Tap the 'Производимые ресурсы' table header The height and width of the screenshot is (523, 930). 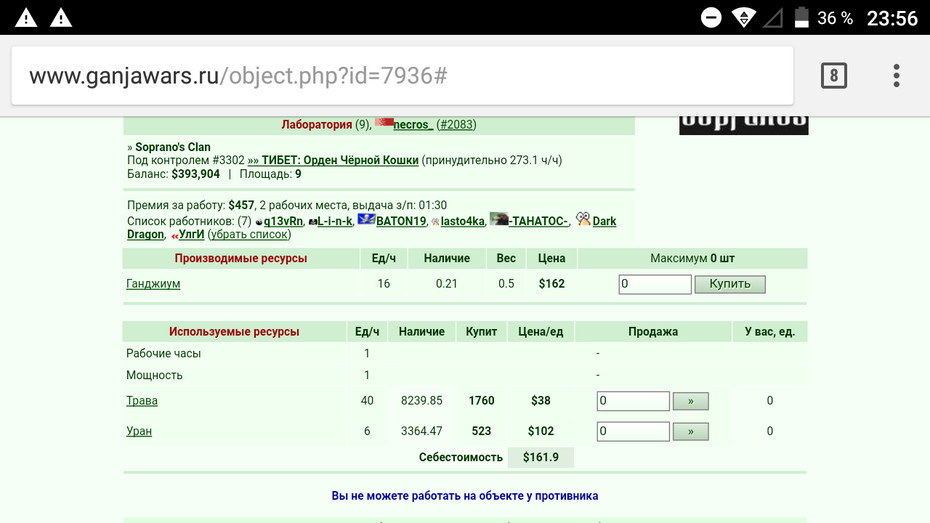pos(241,259)
